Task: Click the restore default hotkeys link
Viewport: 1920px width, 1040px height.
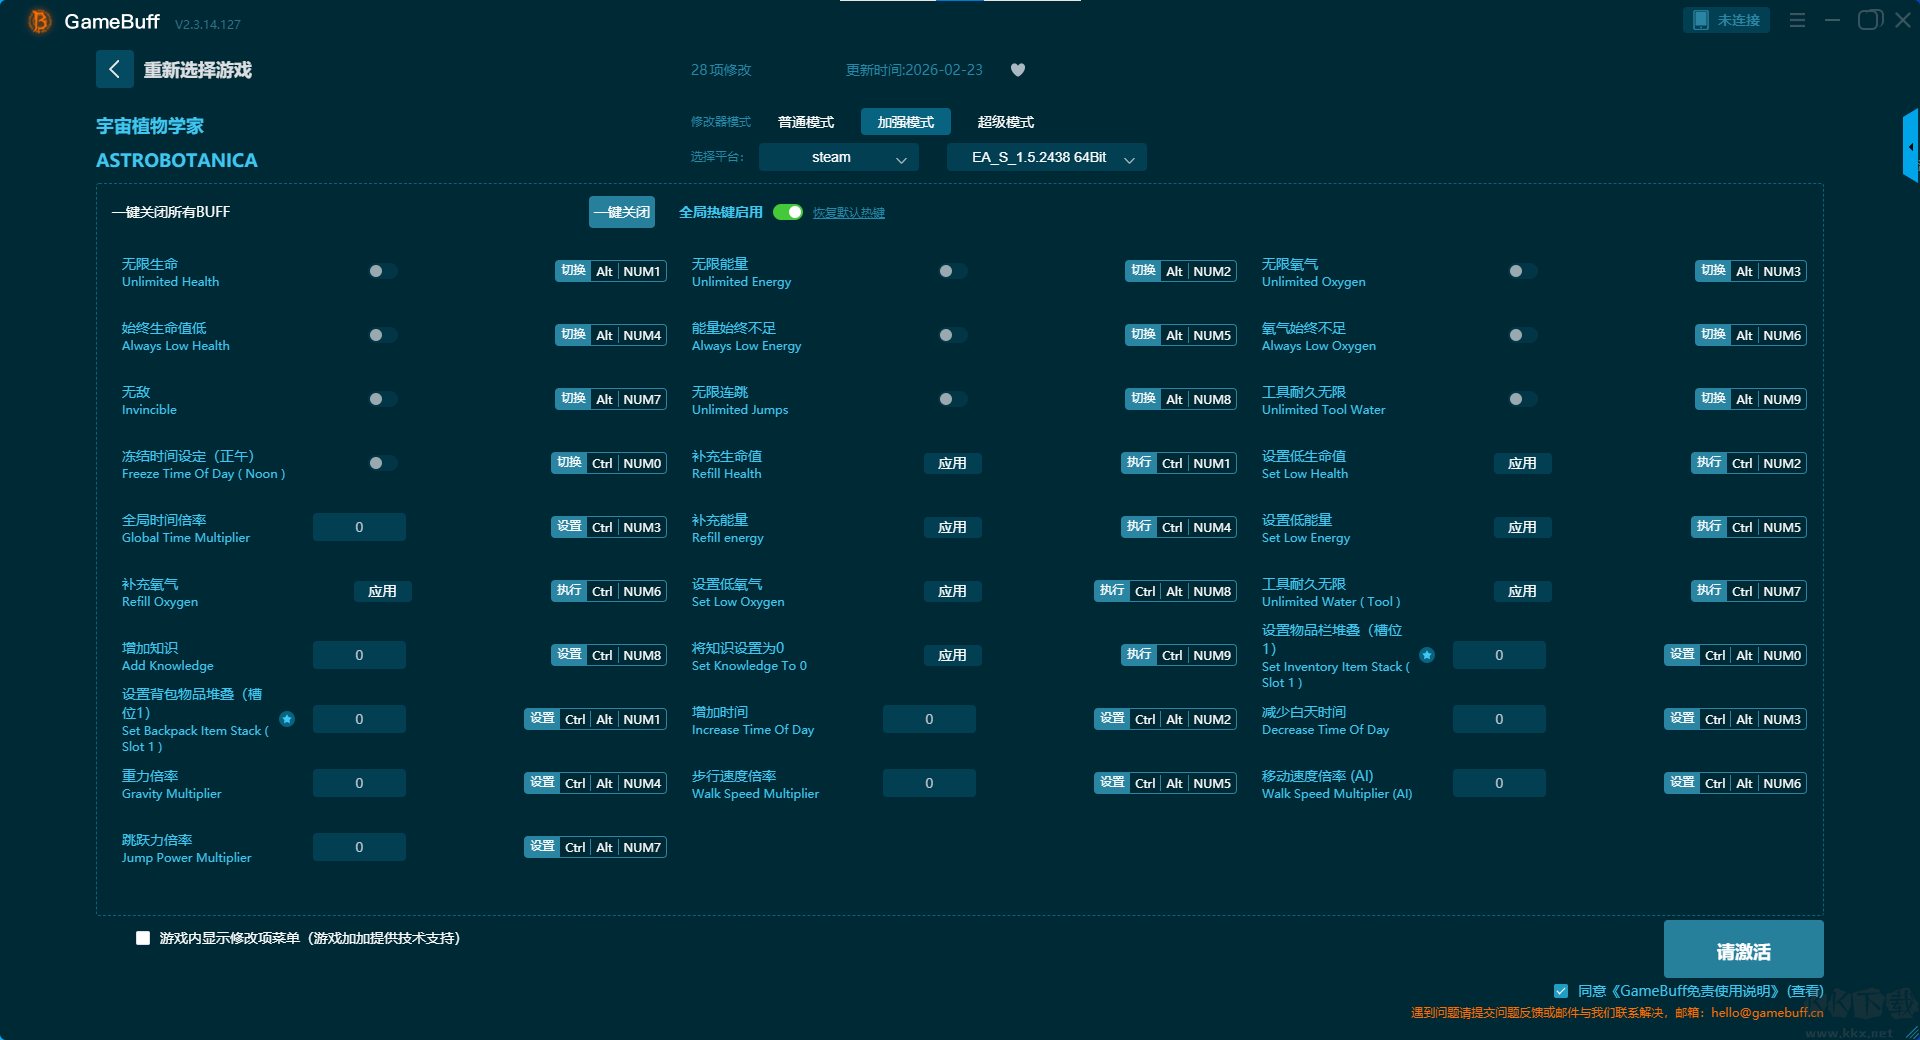Action: pos(848,213)
